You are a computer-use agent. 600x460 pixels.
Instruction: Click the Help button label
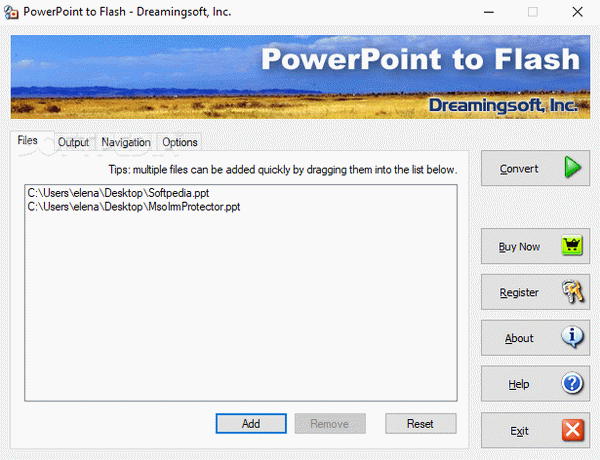[x=519, y=384]
